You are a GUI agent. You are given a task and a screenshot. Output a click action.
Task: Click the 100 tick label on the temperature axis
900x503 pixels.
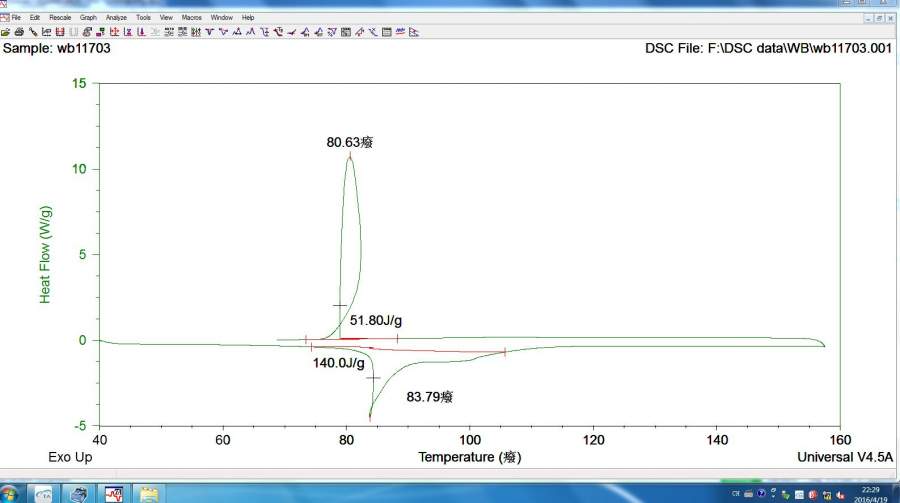470,440
